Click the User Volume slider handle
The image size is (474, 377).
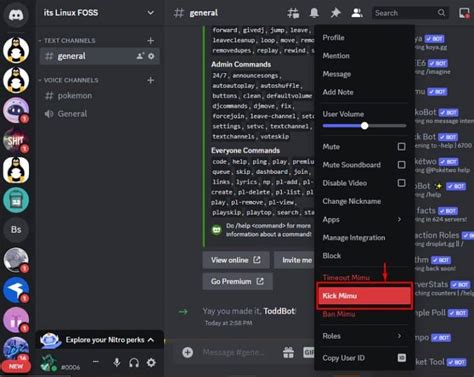364,126
